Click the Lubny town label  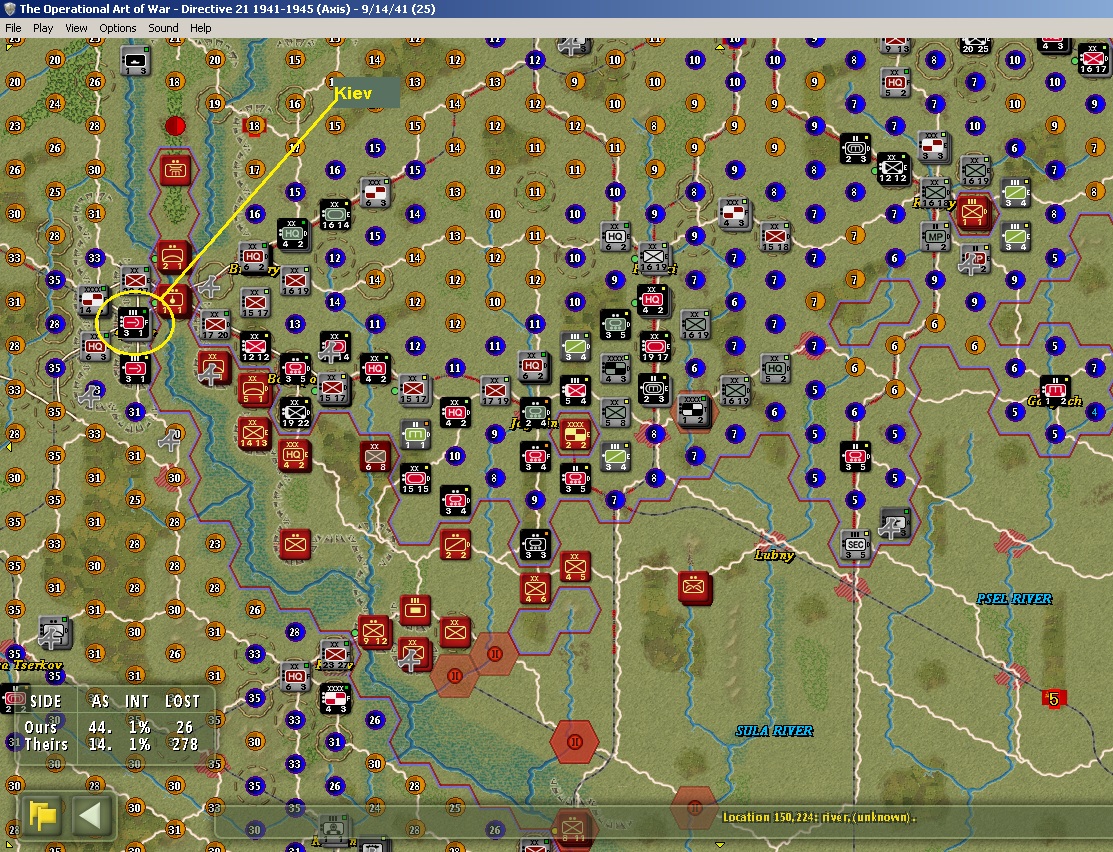[x=774, y=555]
